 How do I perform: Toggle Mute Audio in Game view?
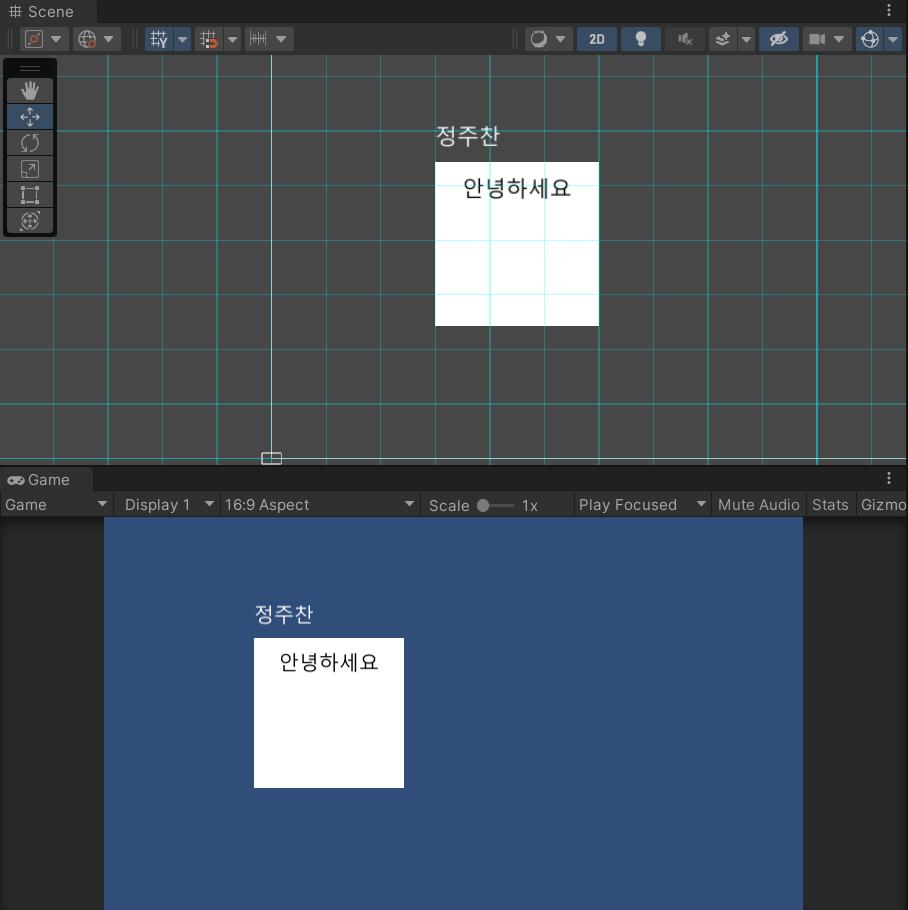point(759,505)
